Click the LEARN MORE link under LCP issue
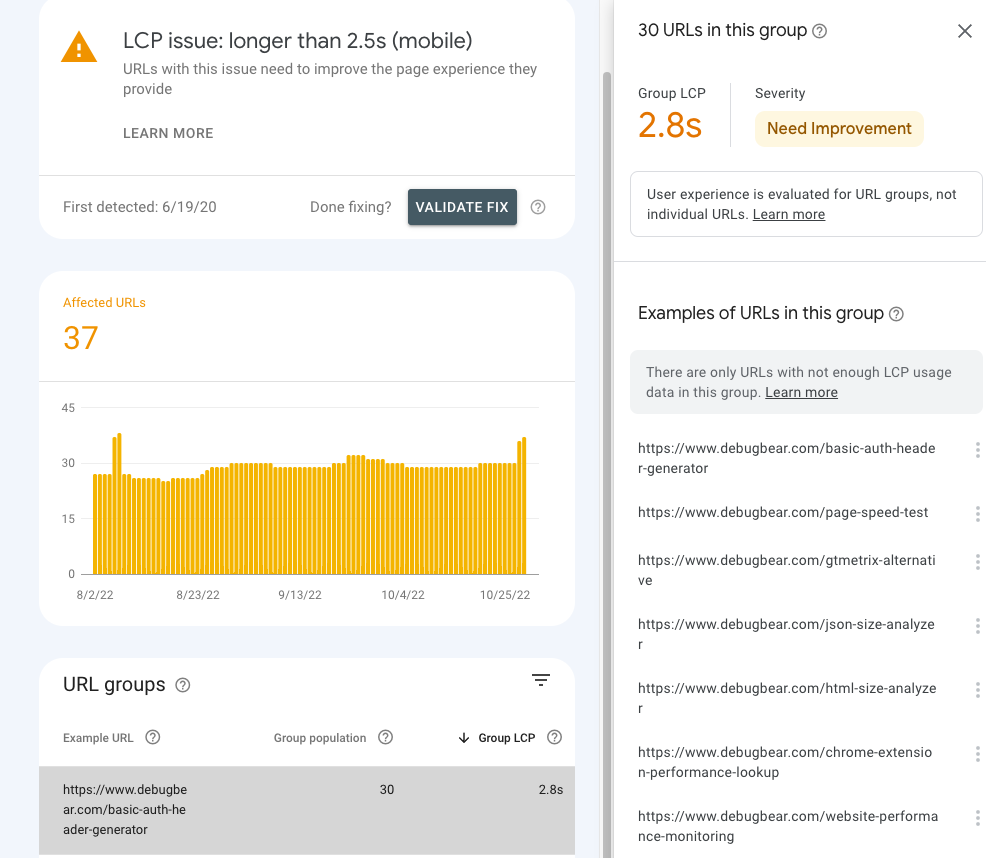The height and width of the screenshot is (858, 986). pyautogui.click(x=168, y=133)
